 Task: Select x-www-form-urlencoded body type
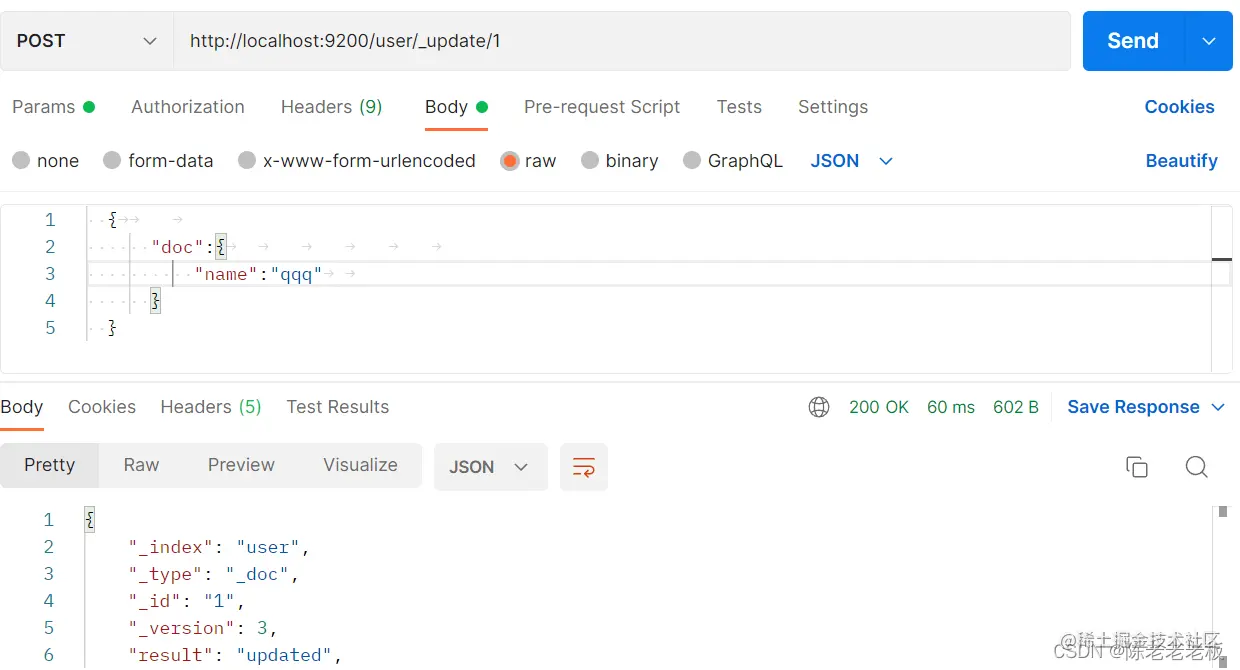(x=357, y=161)
